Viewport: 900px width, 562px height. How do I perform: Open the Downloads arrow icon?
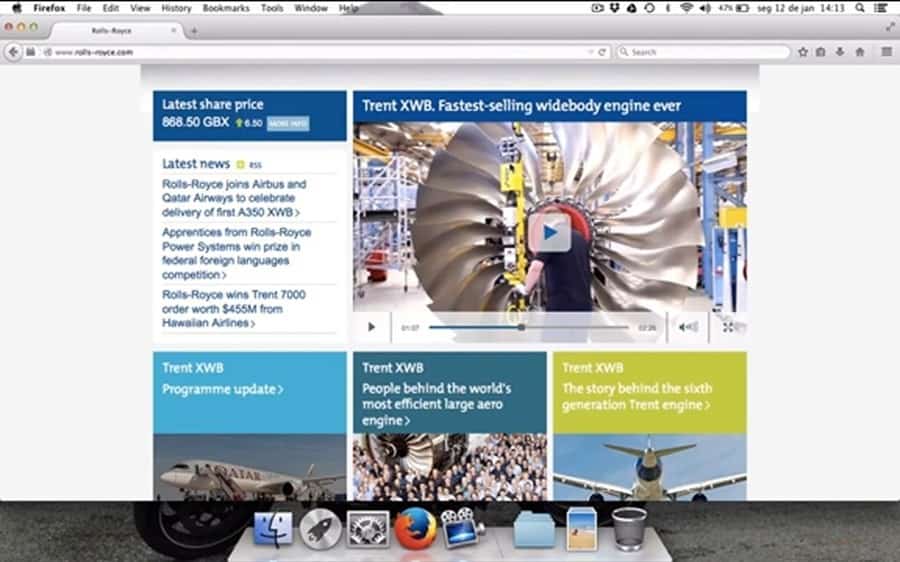pyautogui.click(x=840, y=52)
